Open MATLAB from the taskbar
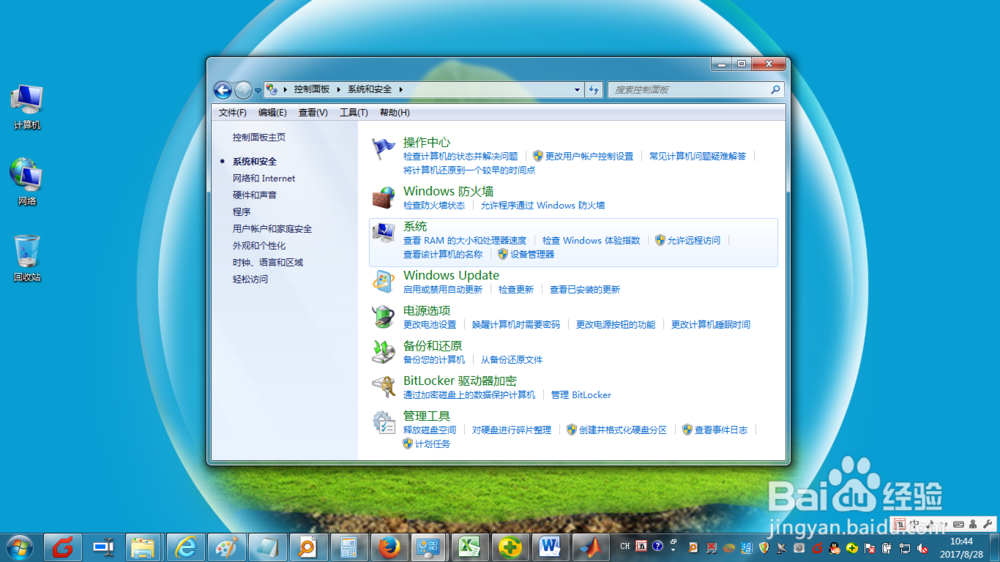Viewport: 1000px width, 562px height. click(x=591, y=547)
